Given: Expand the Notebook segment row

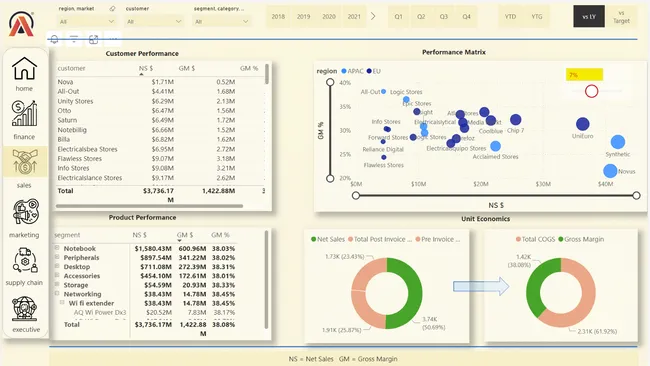Looking at the screenshot, I should pos(57,248).
